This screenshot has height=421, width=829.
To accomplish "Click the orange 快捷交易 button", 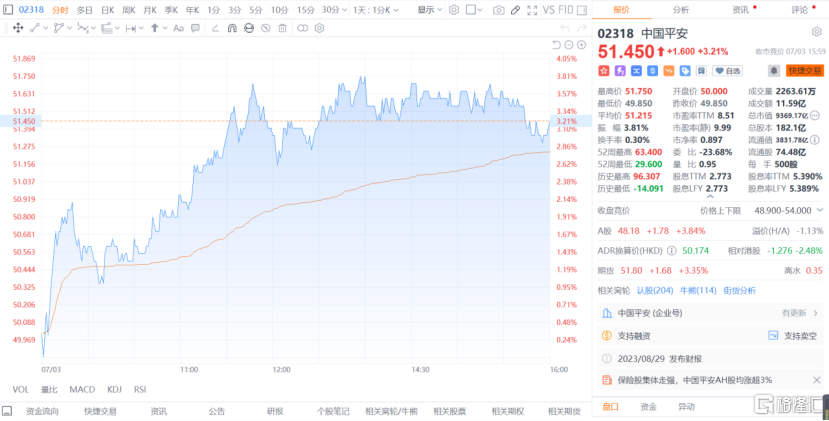I will (805, 70).
